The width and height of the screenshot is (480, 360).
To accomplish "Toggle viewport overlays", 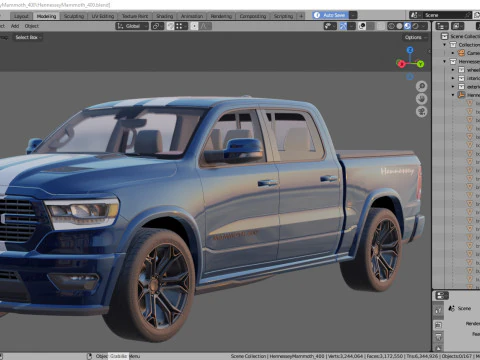I will [362, 26].
